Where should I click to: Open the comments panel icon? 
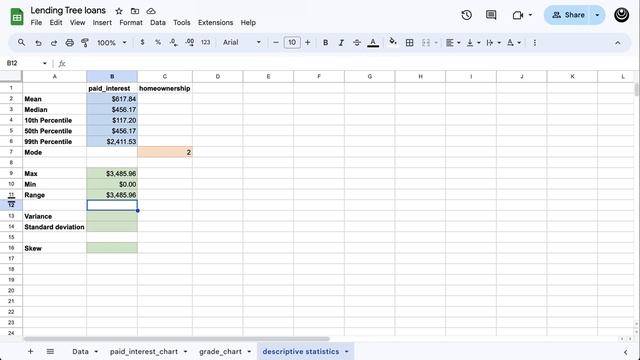pos(491,15)
